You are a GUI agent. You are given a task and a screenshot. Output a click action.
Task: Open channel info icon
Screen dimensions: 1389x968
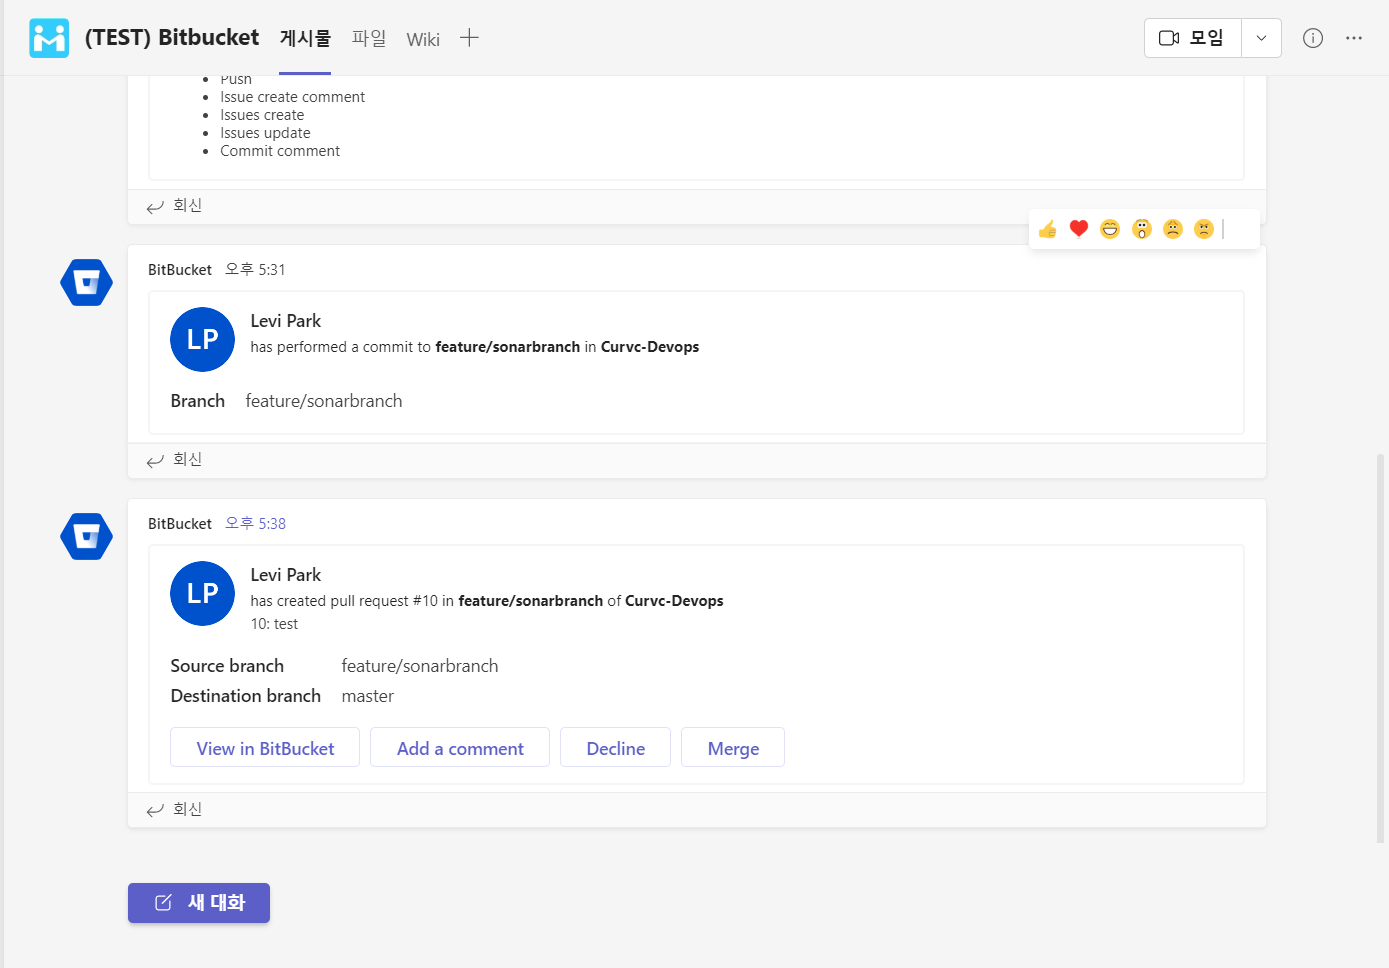pyautogui.click(x=1313, y=38)
